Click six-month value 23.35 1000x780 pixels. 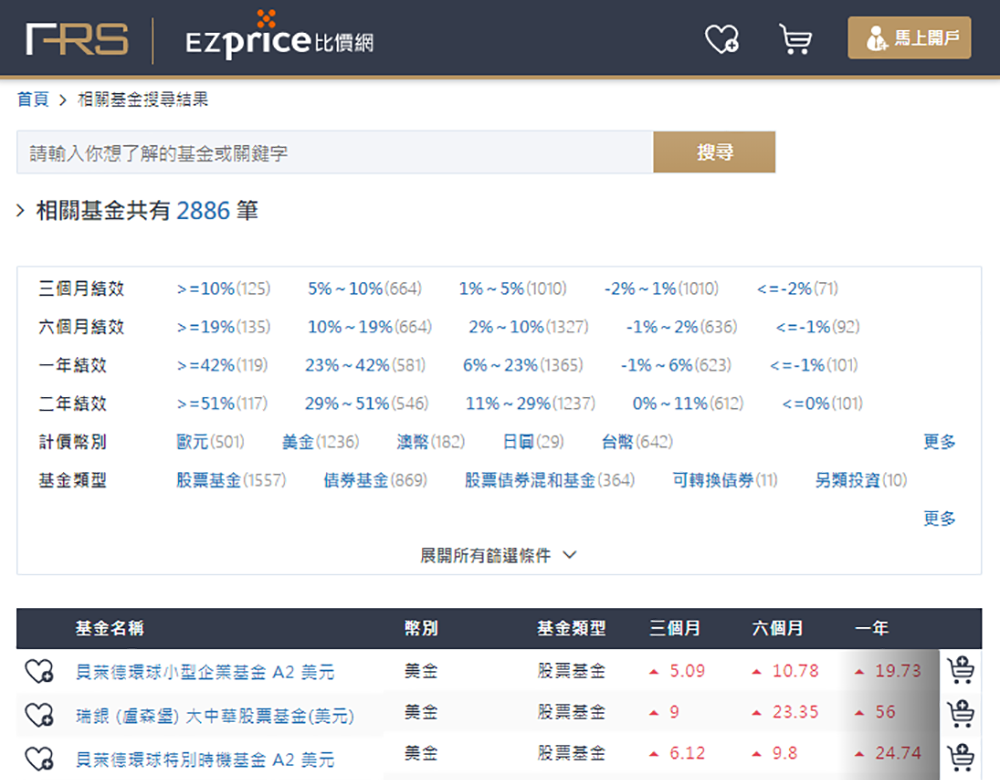click(795, 712)
